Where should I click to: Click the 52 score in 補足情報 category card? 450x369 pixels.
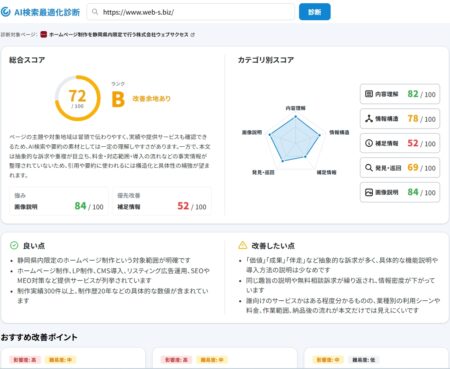(x=413, y=143)
